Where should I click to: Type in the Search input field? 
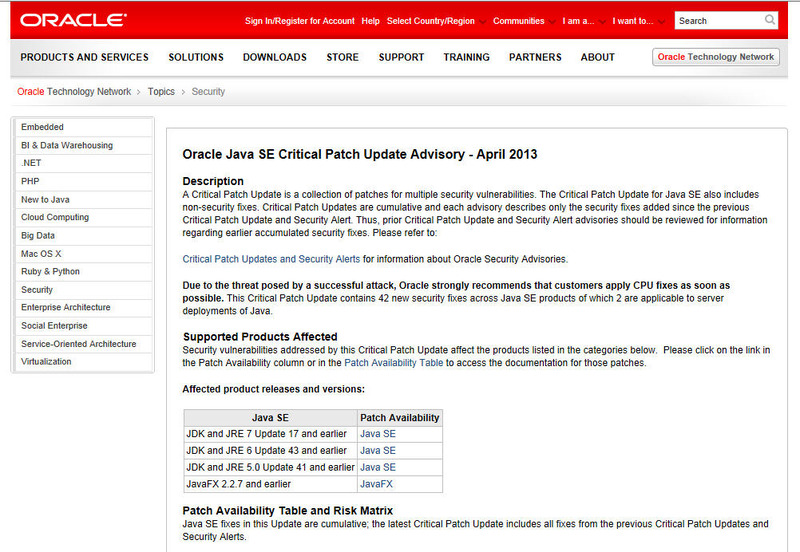point(717,20)
